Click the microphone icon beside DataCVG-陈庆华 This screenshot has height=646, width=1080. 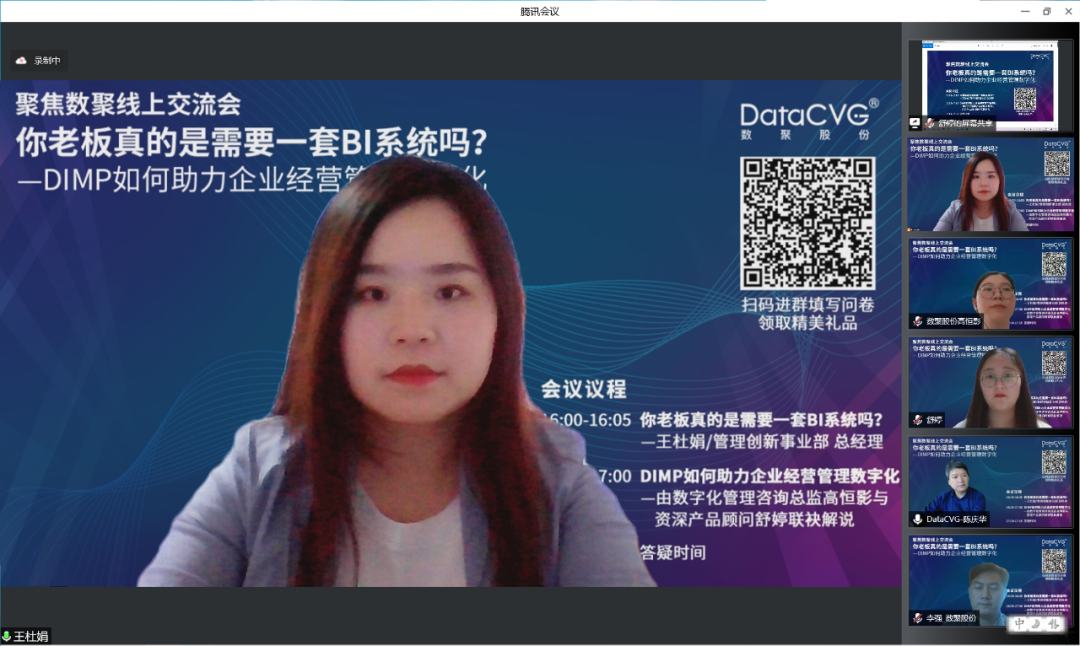click(917, 519)
